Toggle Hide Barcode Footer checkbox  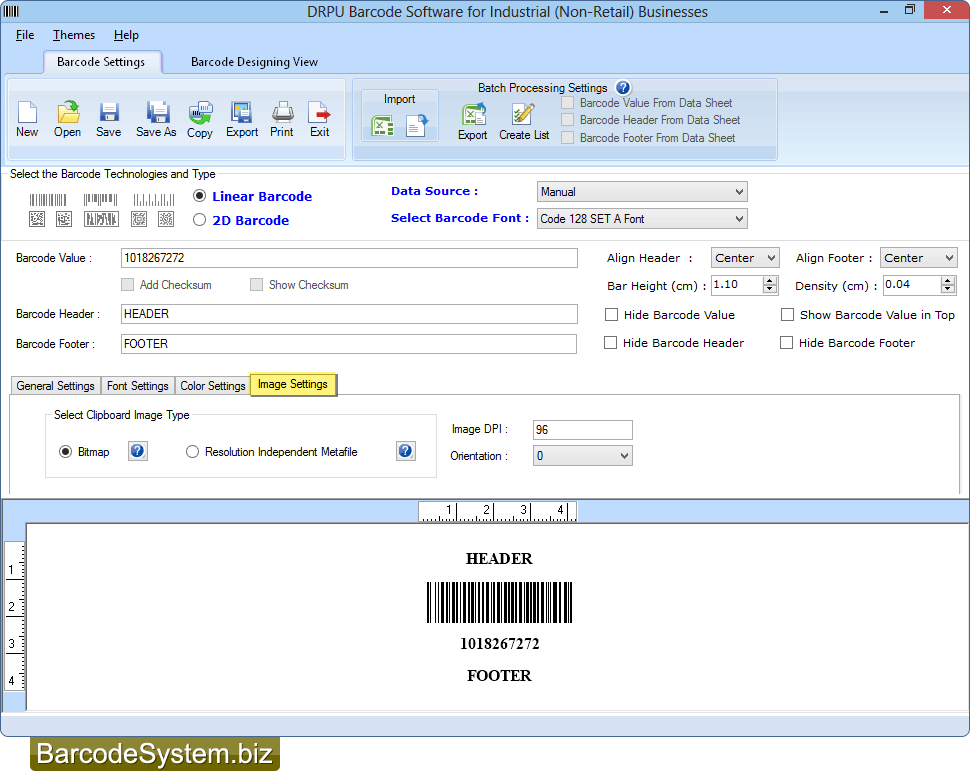point(786,343)
